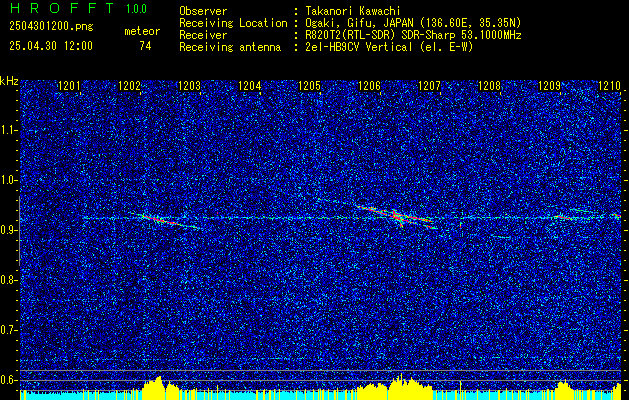Click the filename 2504301200.png
This screenshot has width=629, height=400.
point(51,27)
